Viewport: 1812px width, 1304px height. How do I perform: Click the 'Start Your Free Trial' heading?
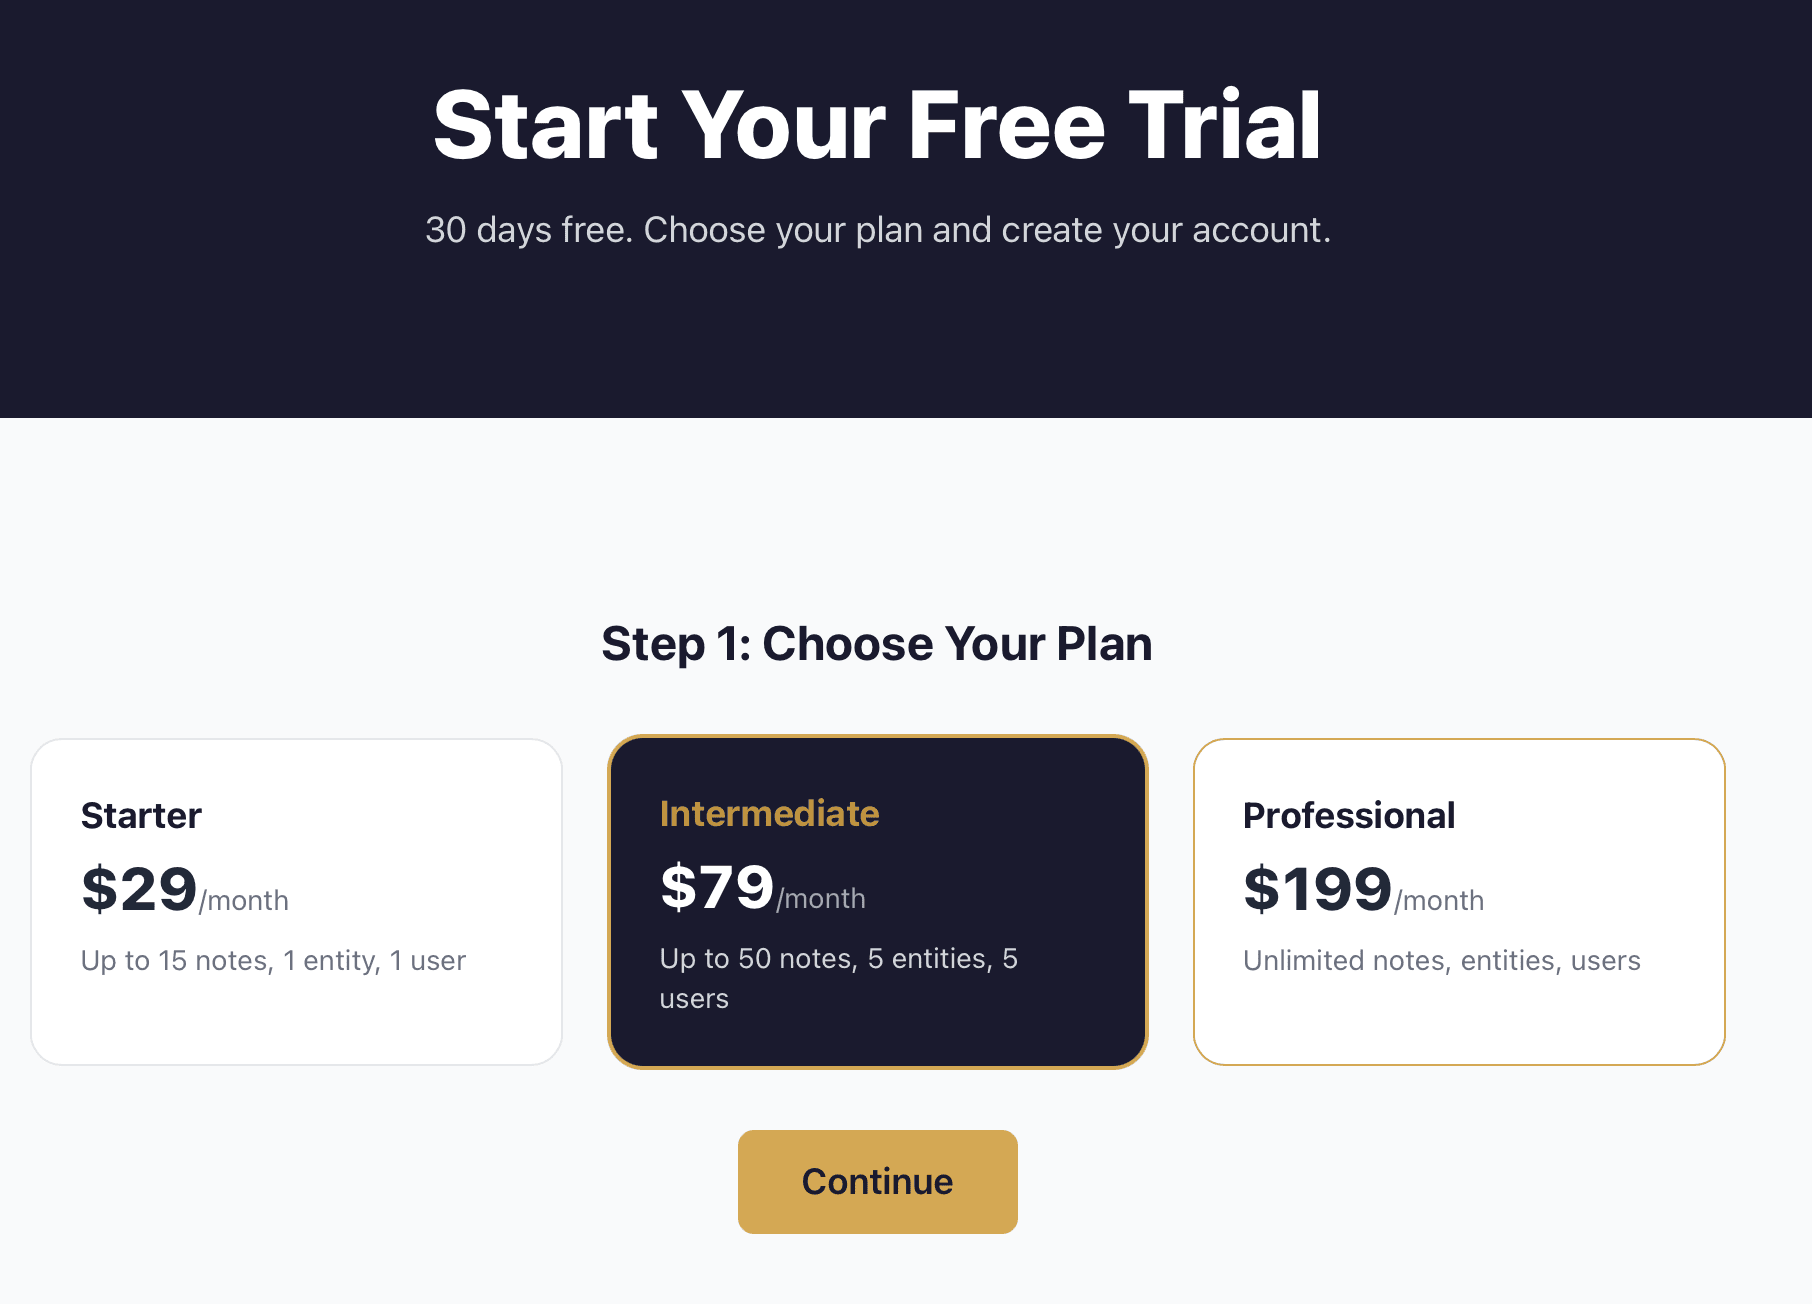877,125
